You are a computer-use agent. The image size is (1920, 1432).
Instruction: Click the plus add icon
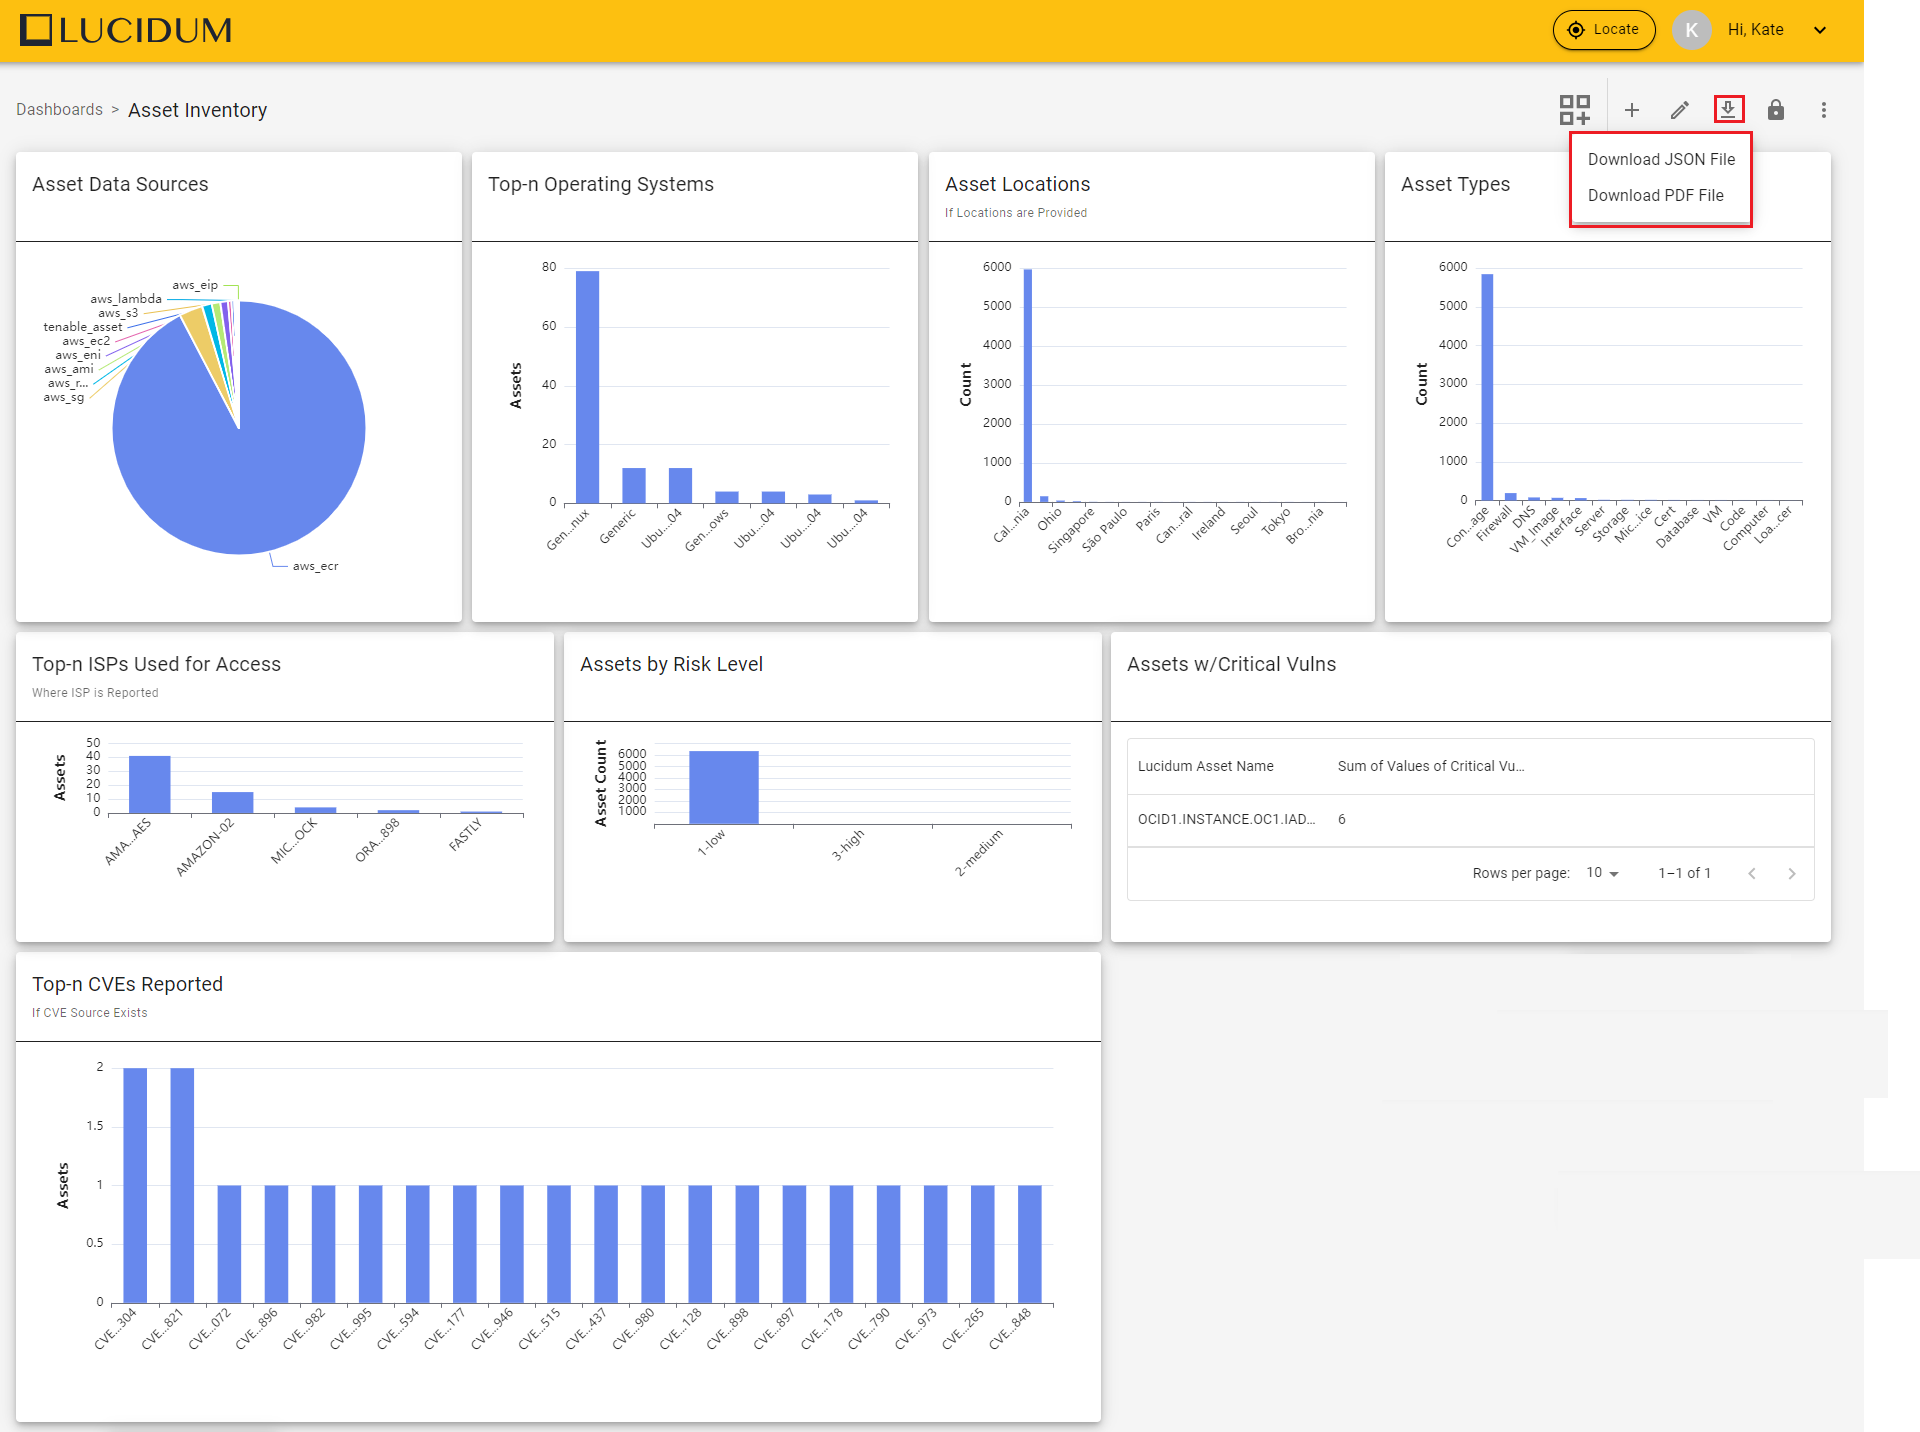[1632, 110]
